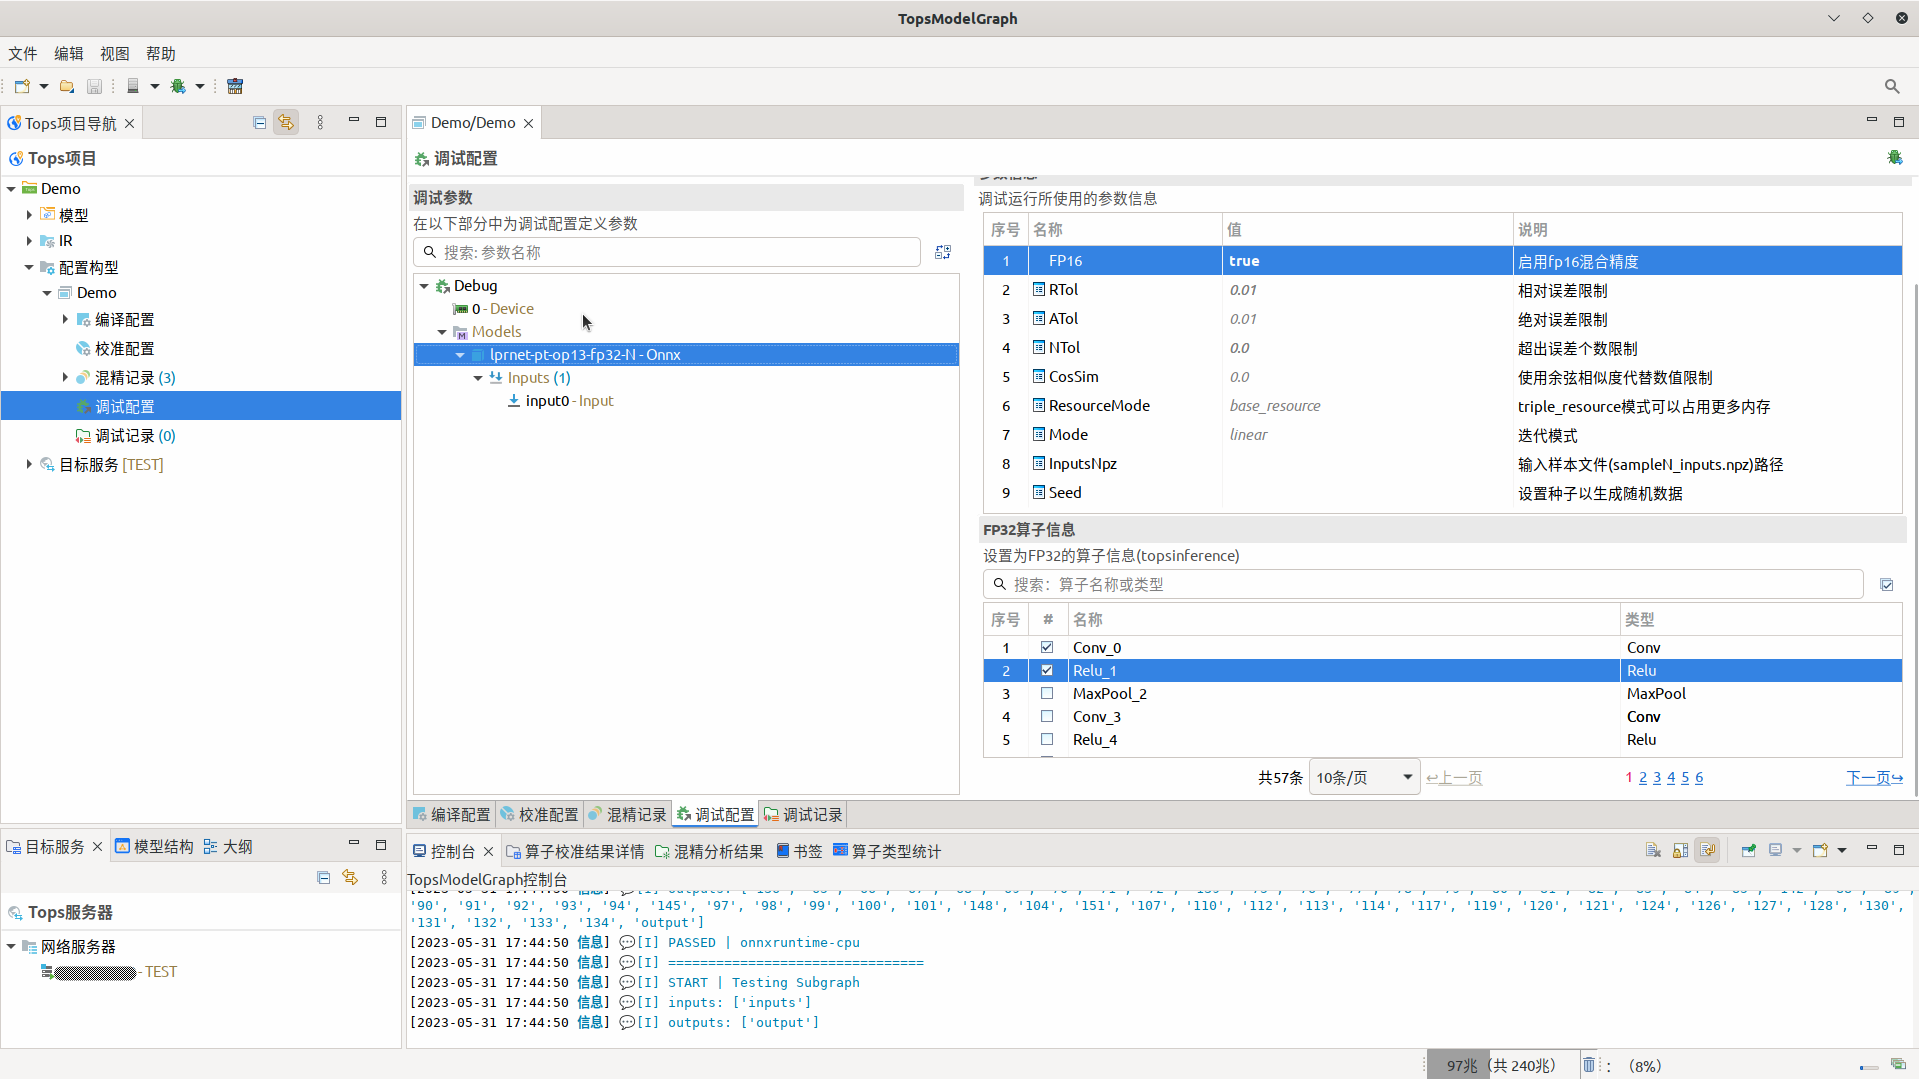Switch to the 调试记录 bottom tab
1919x1079 pixels.
(x=803, y=814)
